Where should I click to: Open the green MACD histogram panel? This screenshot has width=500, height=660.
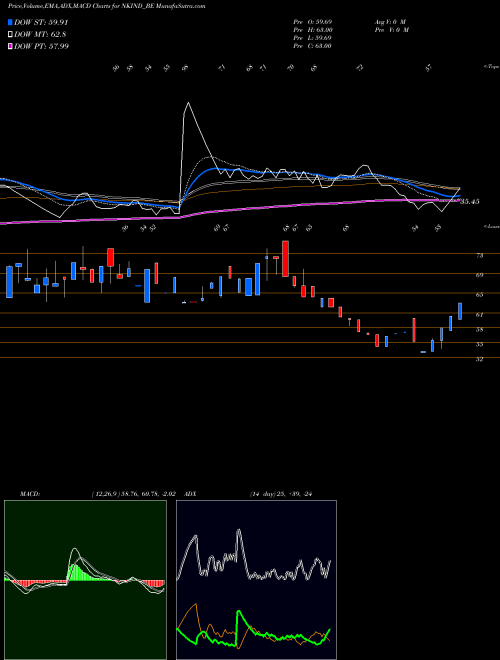pyautogui.click(x=85, y=580)
